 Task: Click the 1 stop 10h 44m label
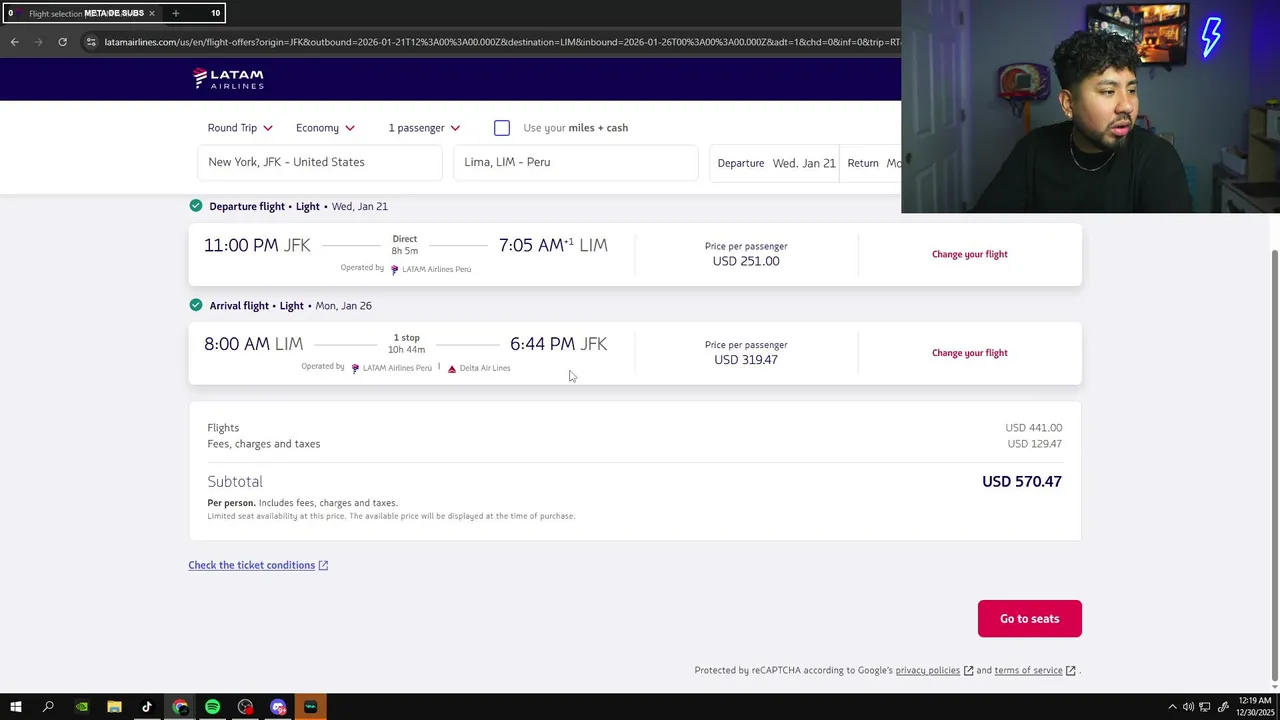point(406,343)
